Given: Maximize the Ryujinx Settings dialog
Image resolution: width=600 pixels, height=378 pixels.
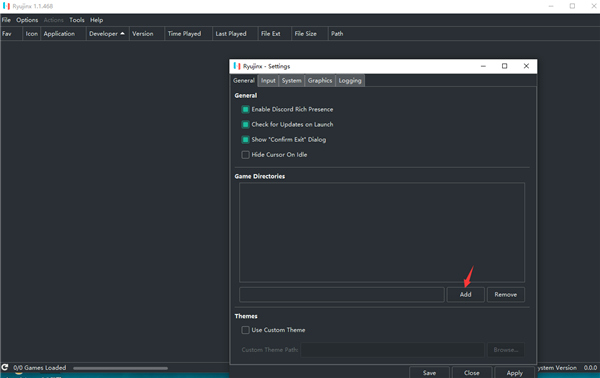Looking at the screenshot, I should pyautogui.click(x=504, y=66).
